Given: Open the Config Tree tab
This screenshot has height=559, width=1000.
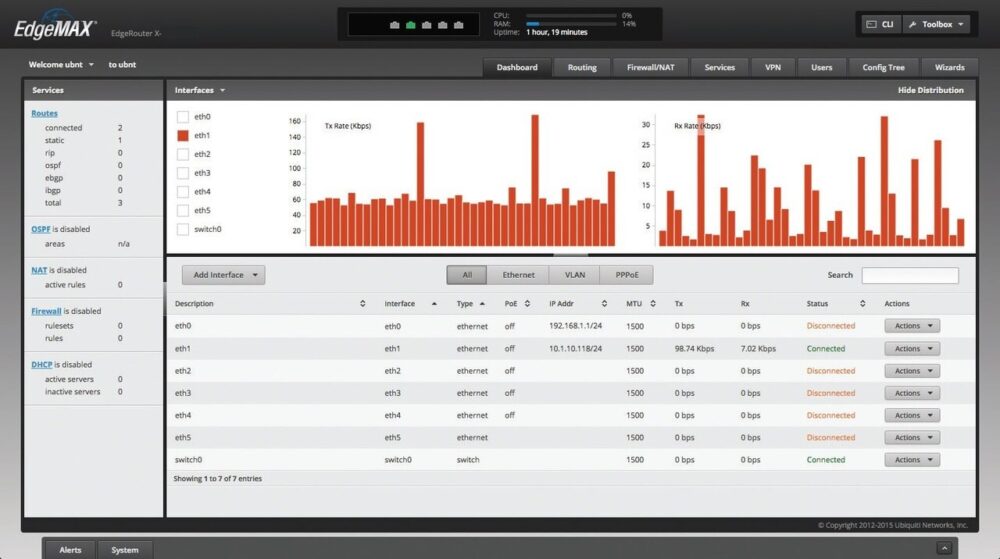Looking at the screenshot, I should tap(883, 67).
